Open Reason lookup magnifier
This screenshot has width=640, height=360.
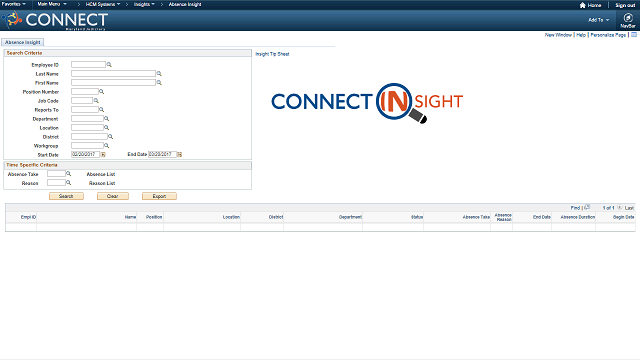point(69,182)
